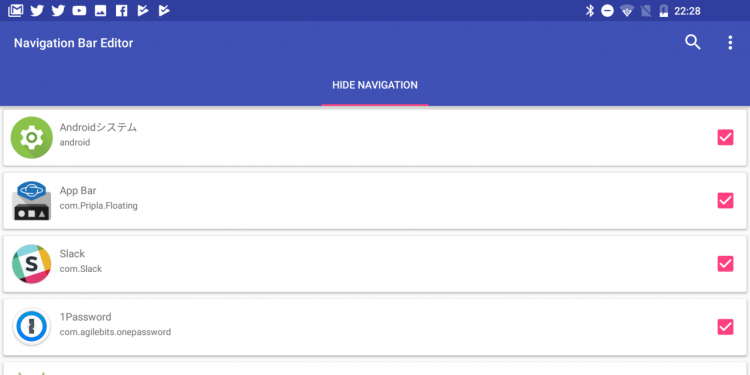
Task: Open search with the magnifier icon
Action: coord(693,43)
